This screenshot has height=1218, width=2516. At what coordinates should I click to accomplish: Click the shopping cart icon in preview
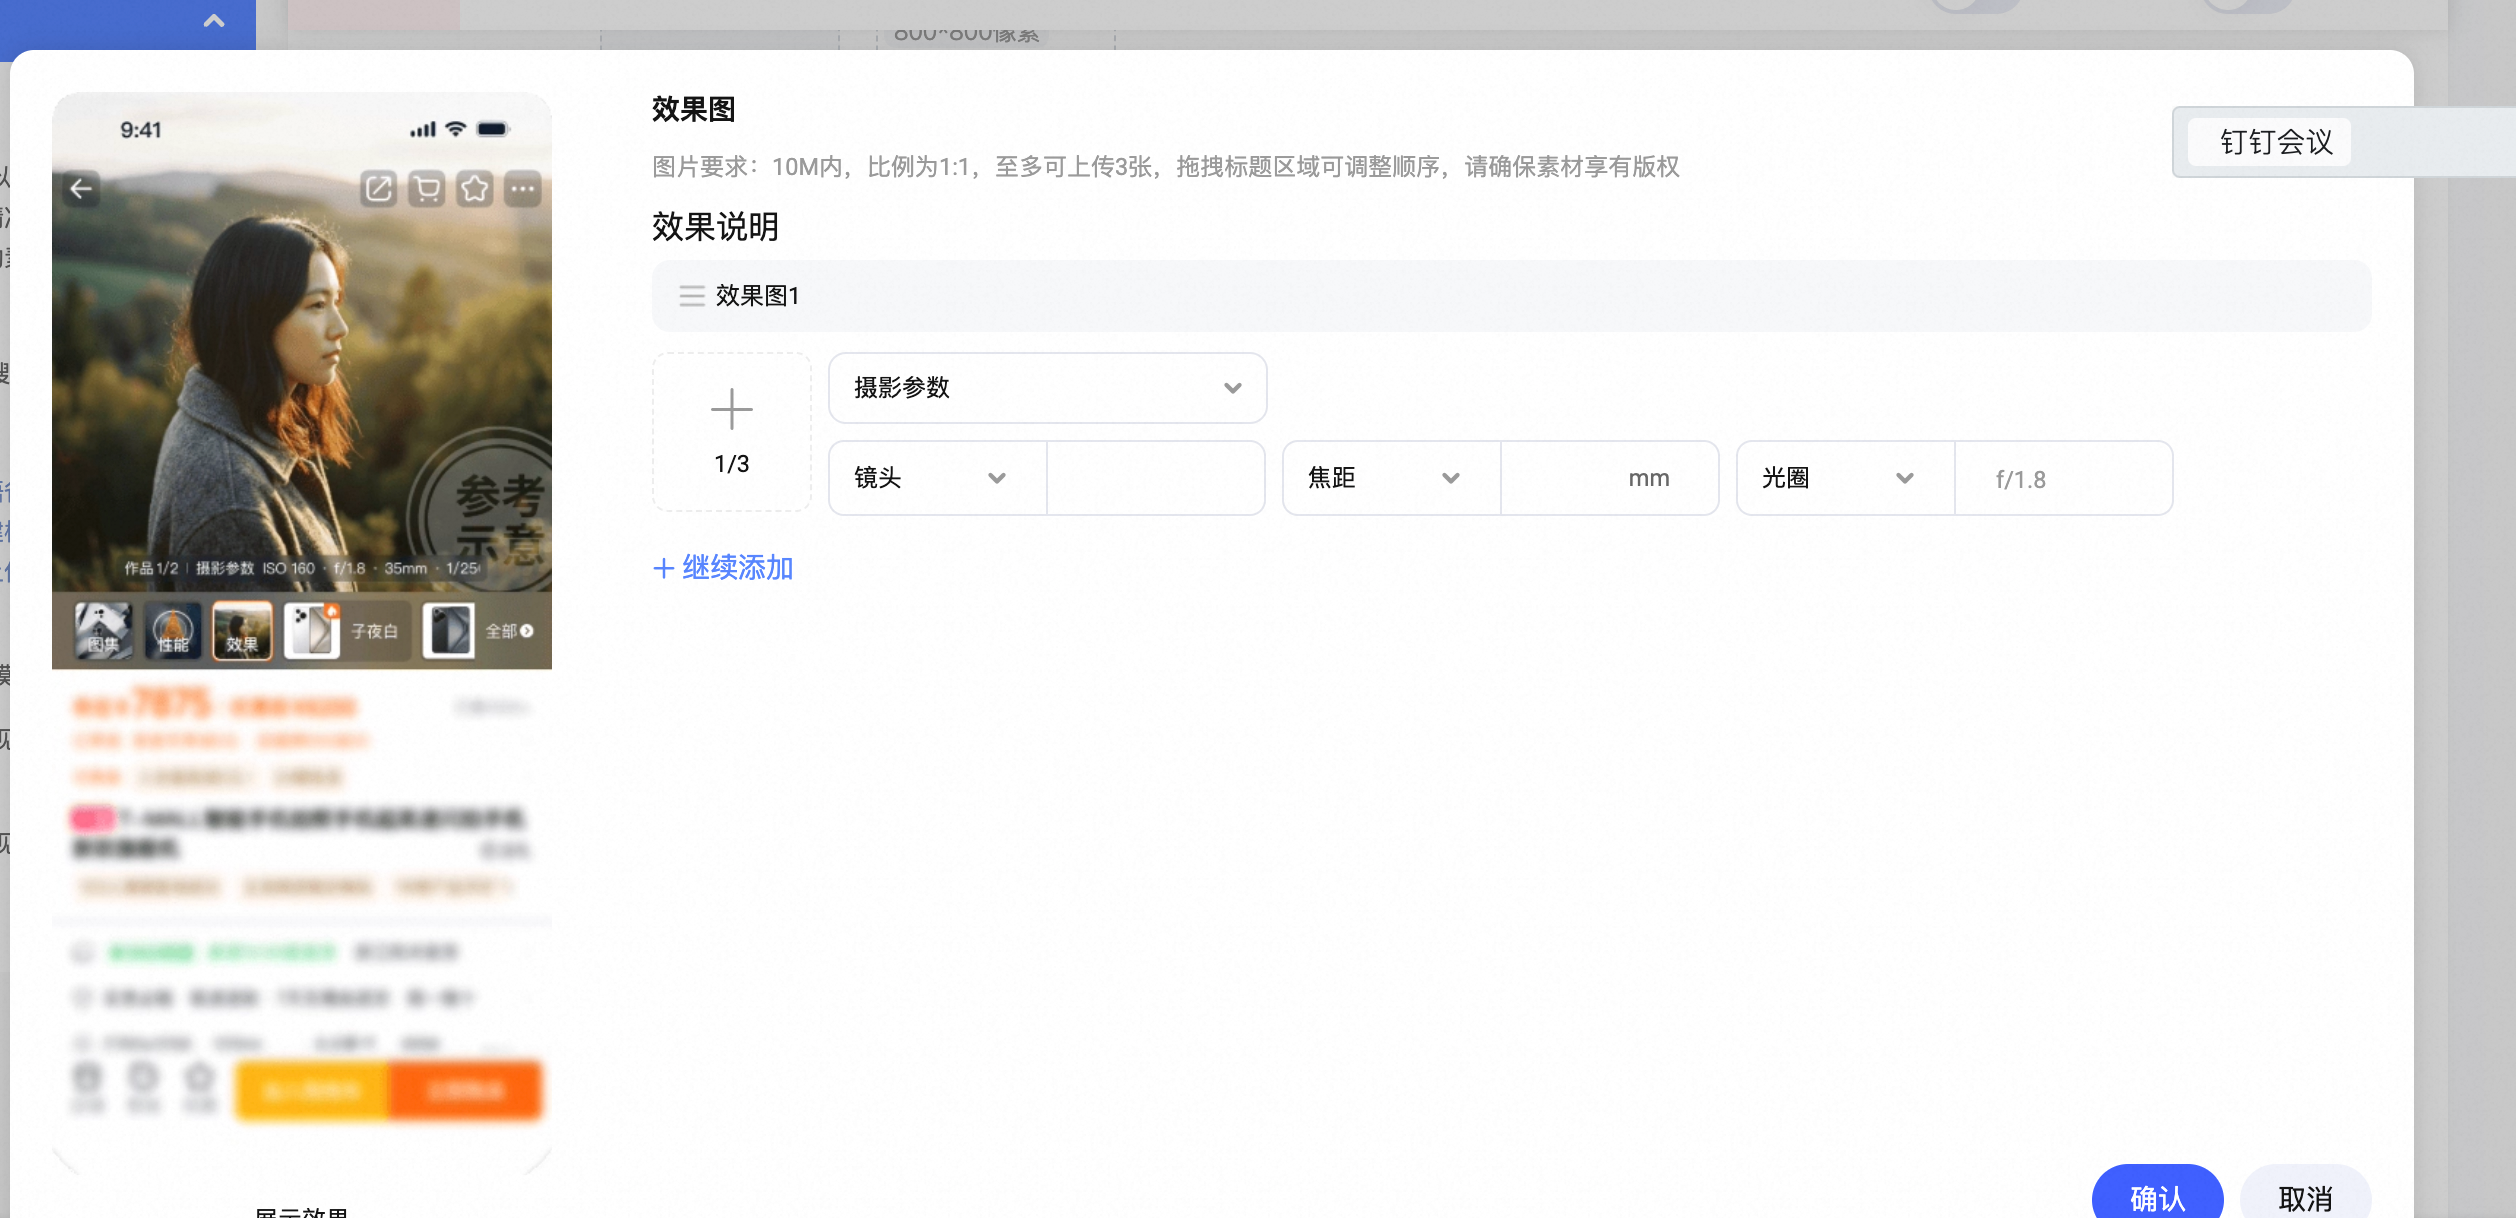click(427, 189)
